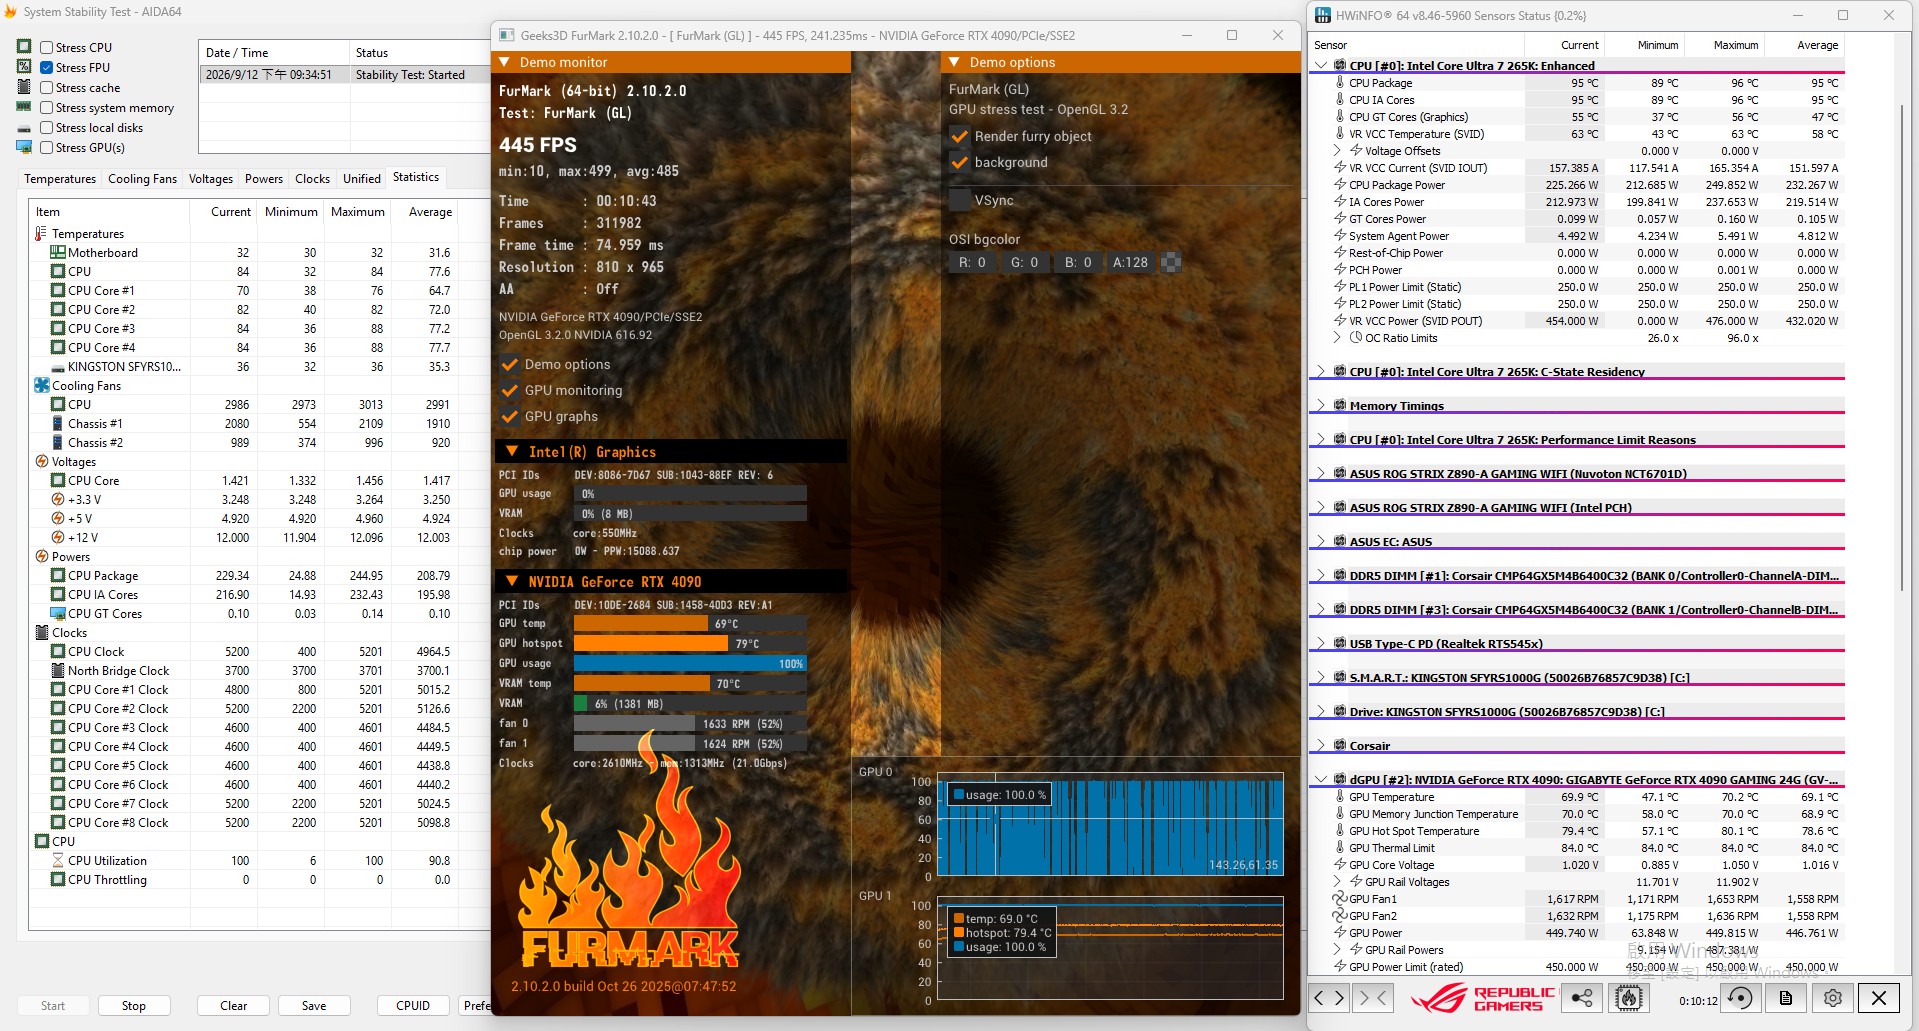Collapse the Demo monitor panel in FurMark
The width and height of the screenshot is (1919, 1031).
pos(506,62)
